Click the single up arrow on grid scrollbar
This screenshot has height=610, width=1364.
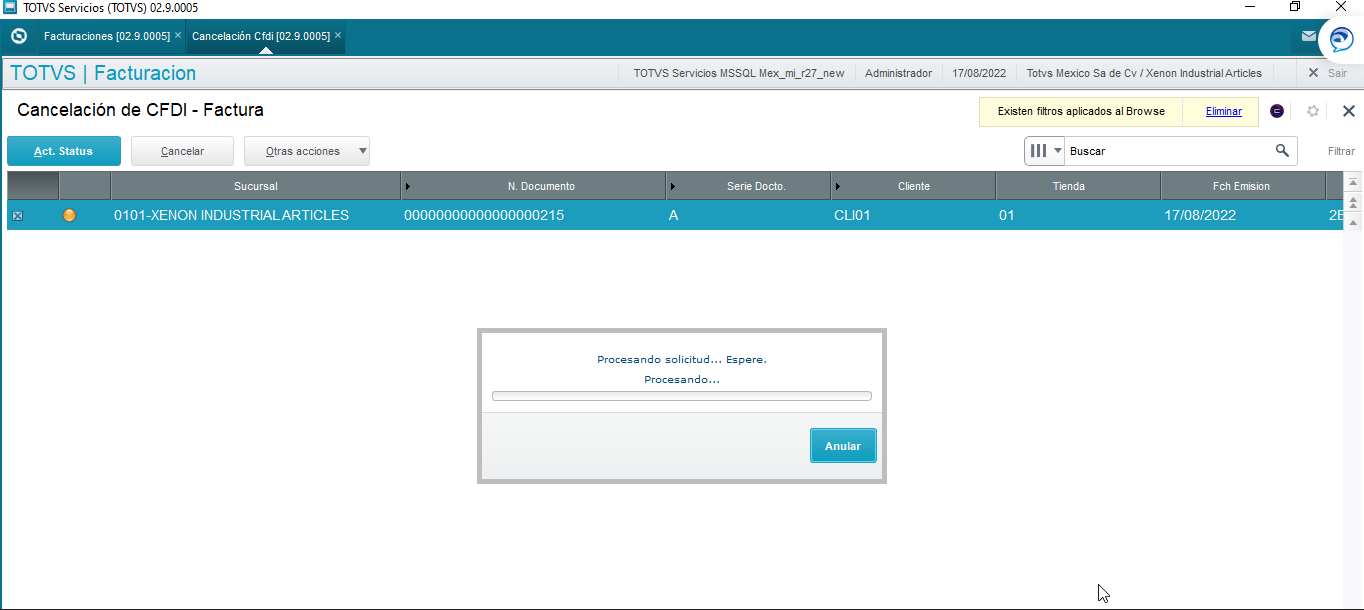click(1353, 223)
